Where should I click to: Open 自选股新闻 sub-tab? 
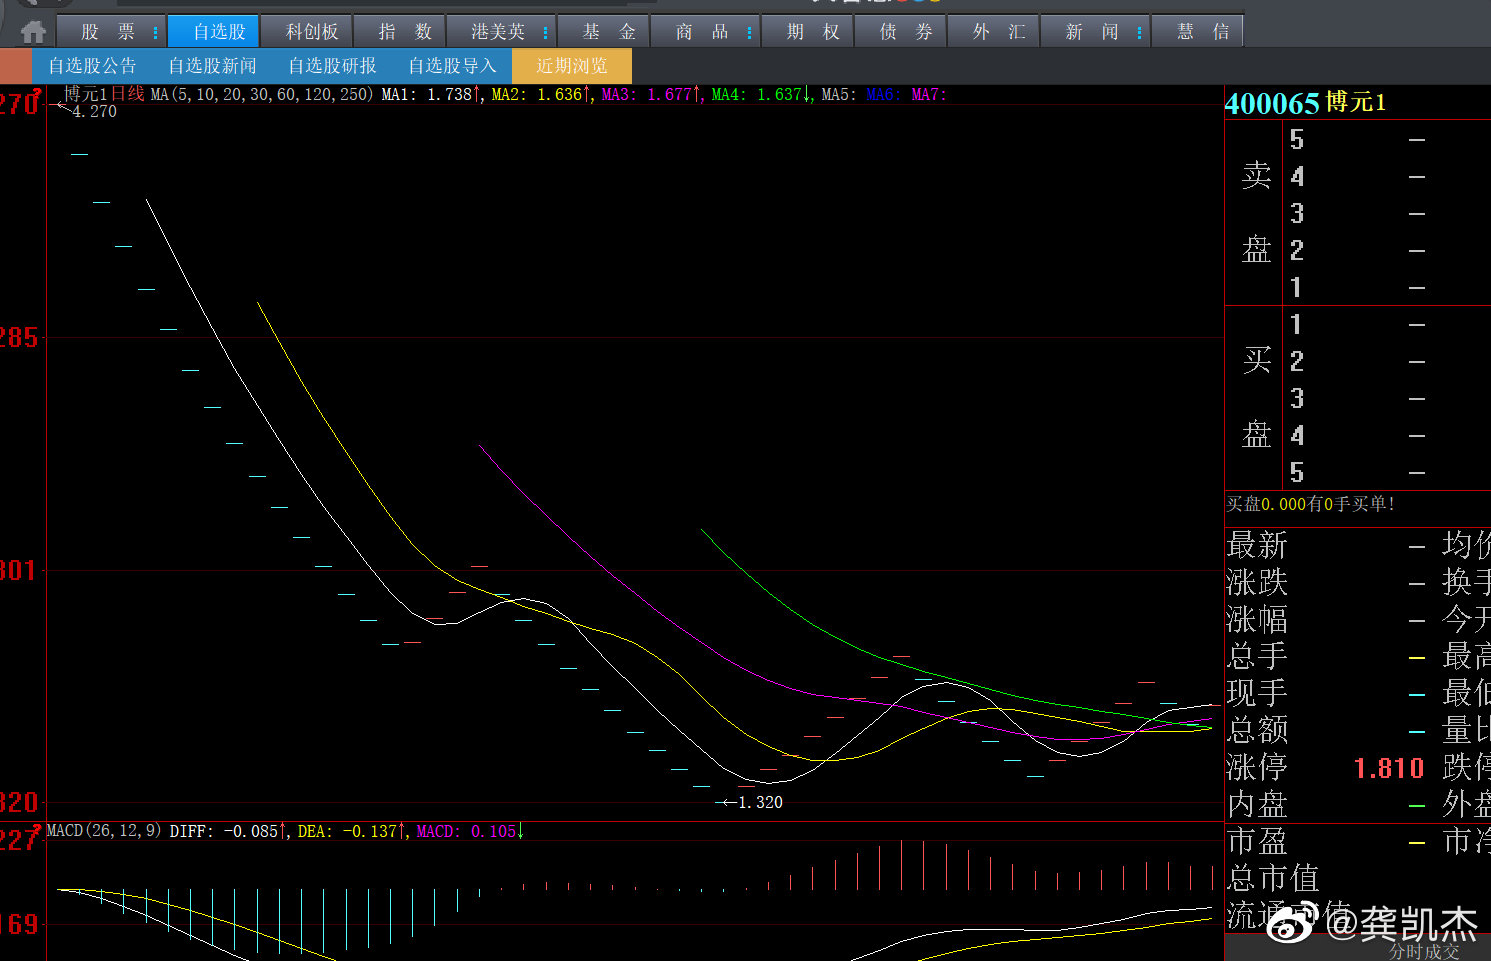coord(212,66)
